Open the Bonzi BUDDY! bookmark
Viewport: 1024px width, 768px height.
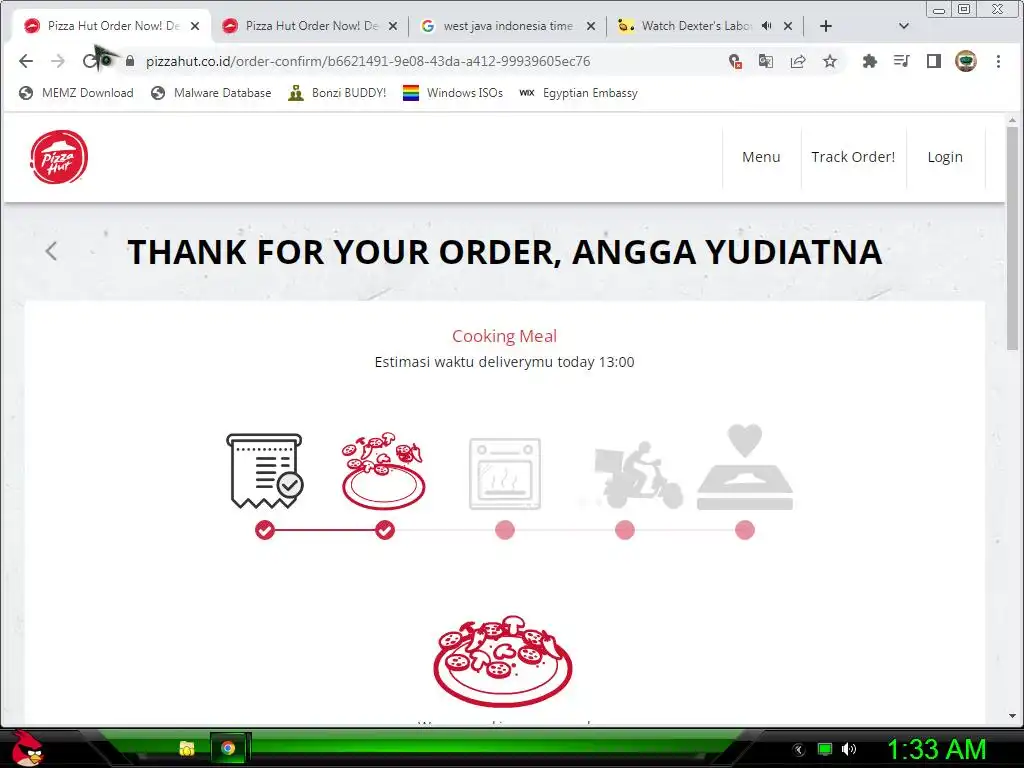point(337,93)
